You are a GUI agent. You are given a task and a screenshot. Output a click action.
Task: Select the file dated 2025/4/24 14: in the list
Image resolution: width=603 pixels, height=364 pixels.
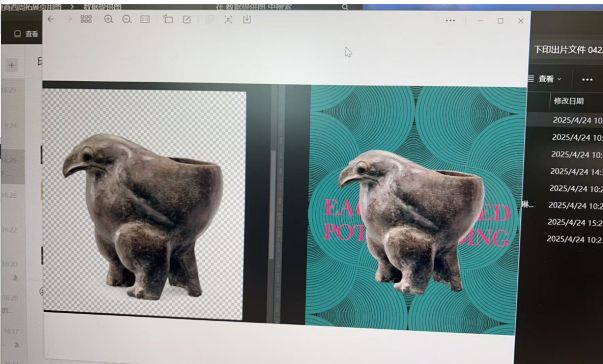coord(576,171)
